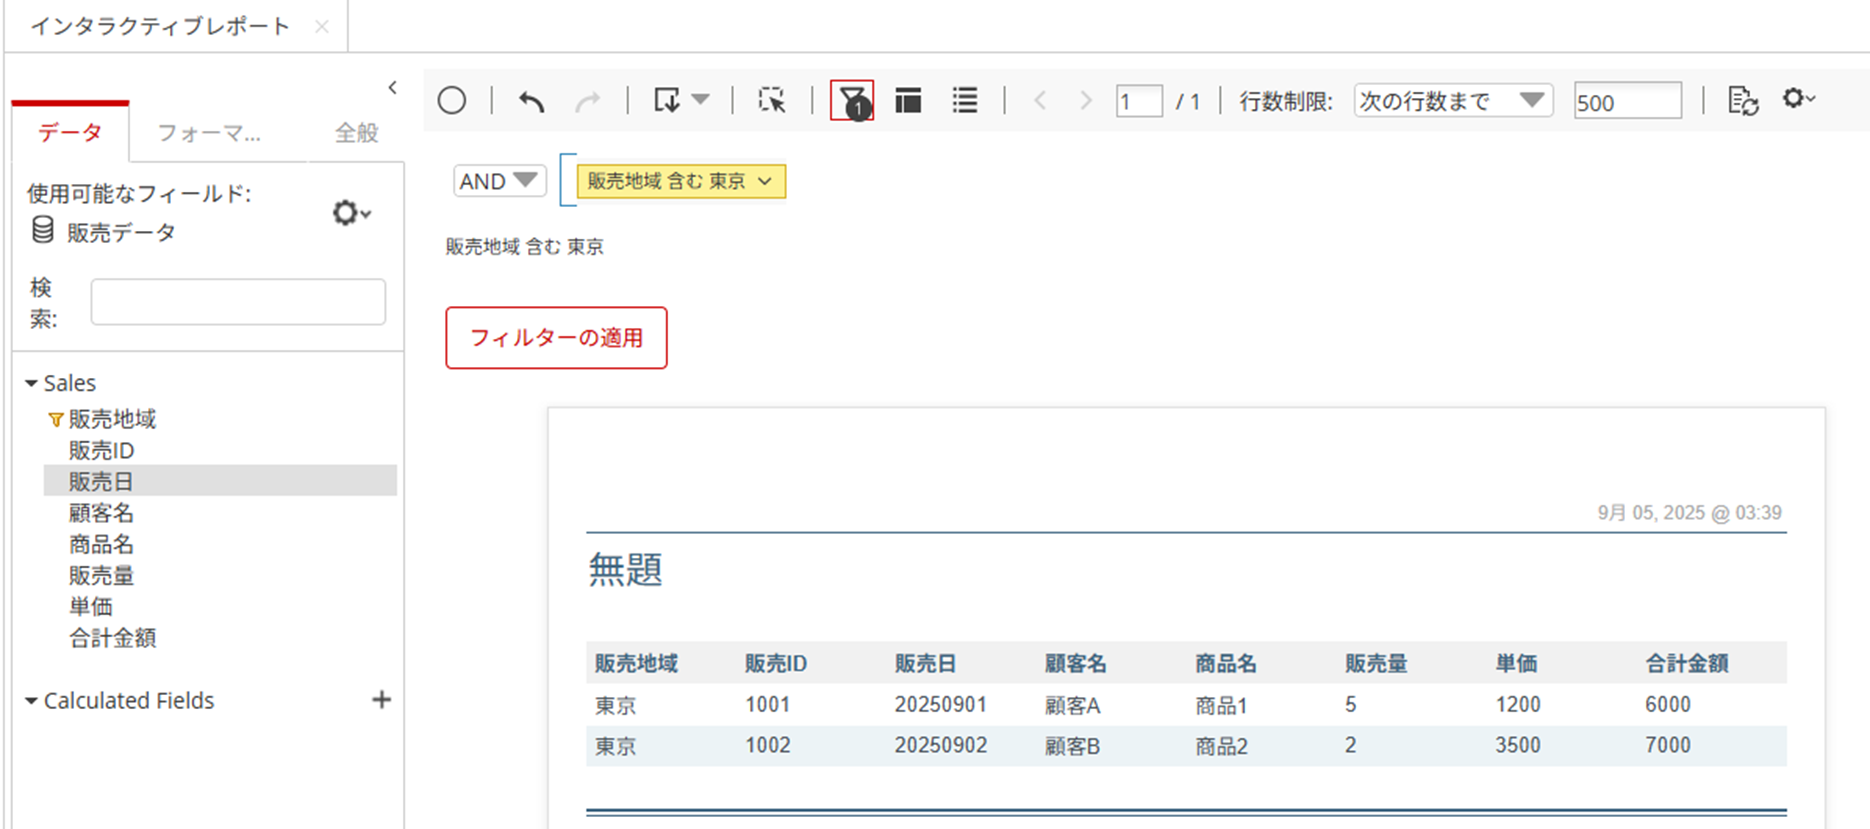Switch to the フォーマ... tab

click(x=209, y=132)
